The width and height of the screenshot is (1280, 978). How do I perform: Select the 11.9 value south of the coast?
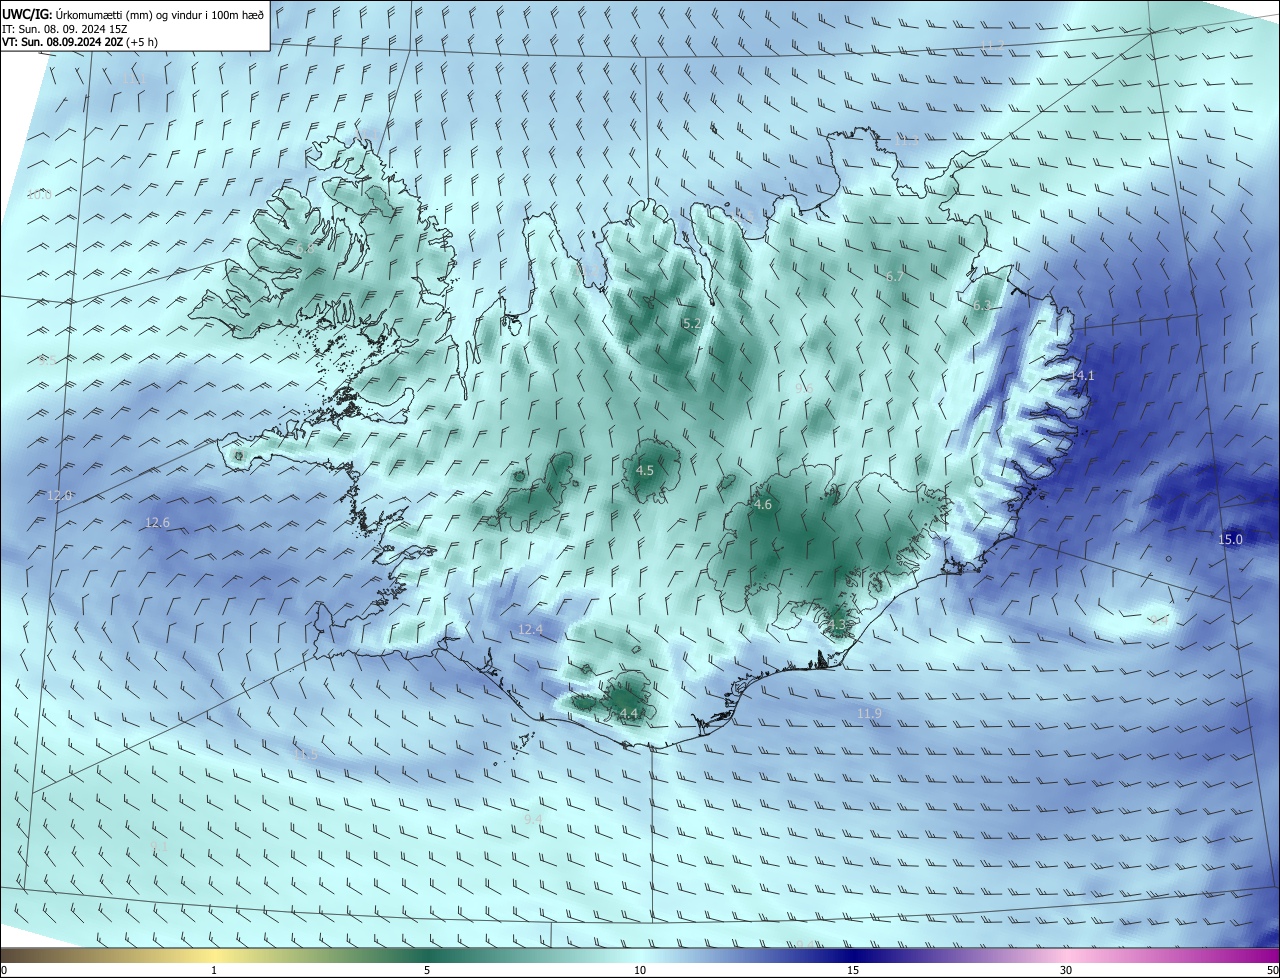click(870, 713)
